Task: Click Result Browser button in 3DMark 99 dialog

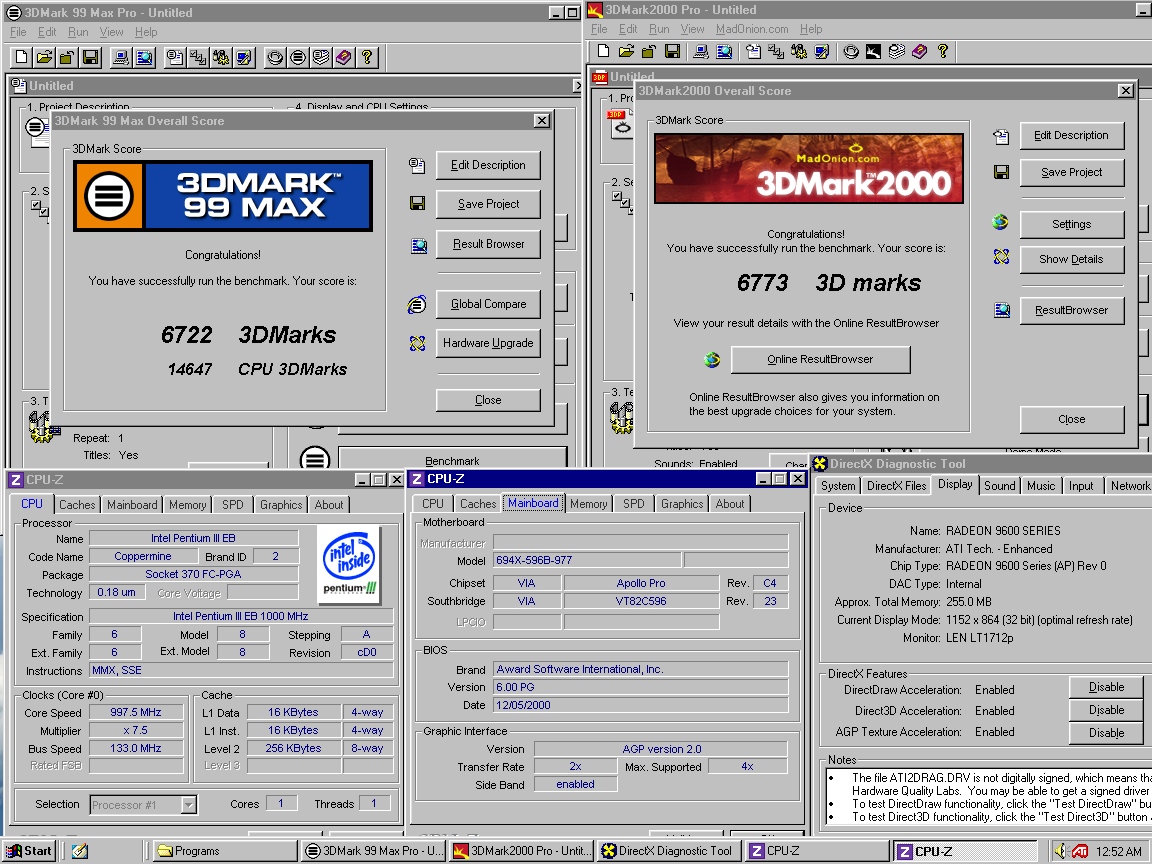Action: tap(488, 244)
